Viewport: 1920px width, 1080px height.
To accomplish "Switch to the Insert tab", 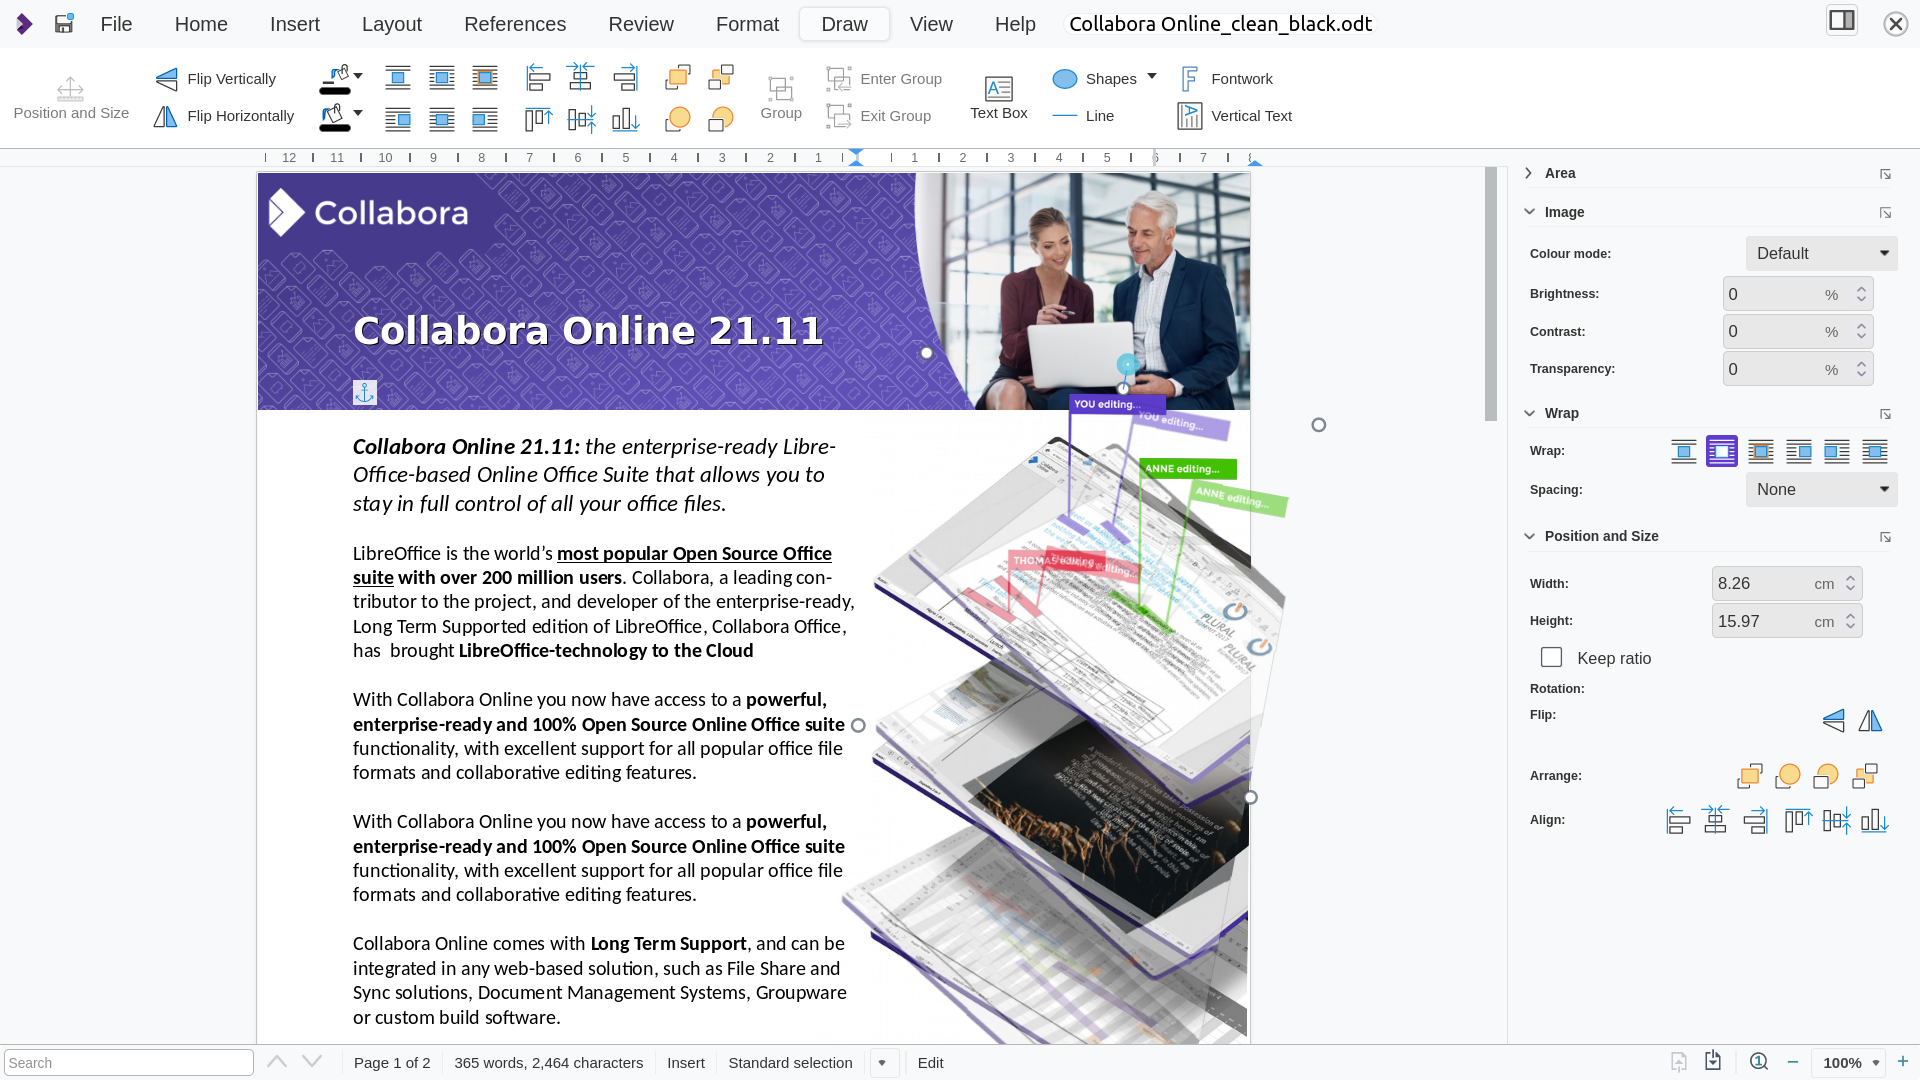I will (295, 24).
